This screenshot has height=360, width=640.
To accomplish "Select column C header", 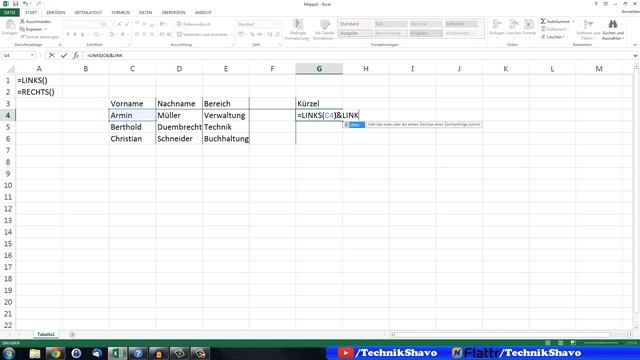I will [x=132, y=69].
